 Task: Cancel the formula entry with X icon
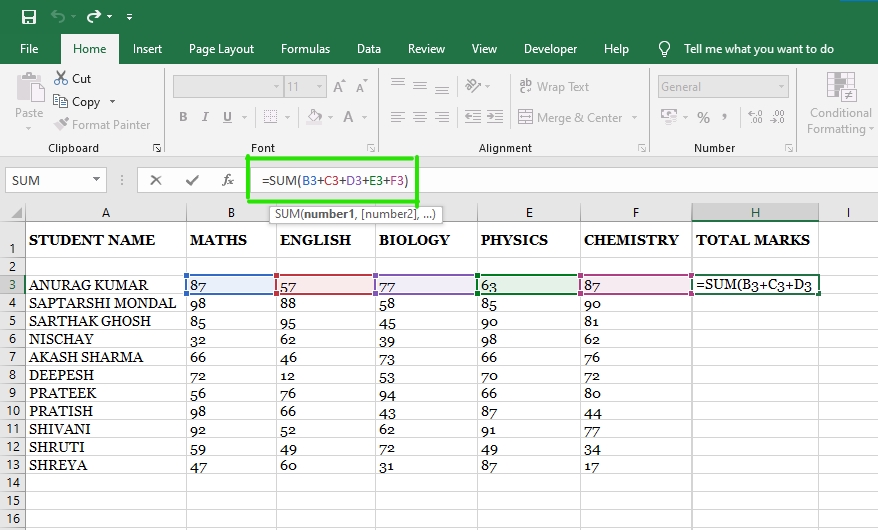point(156,181)
